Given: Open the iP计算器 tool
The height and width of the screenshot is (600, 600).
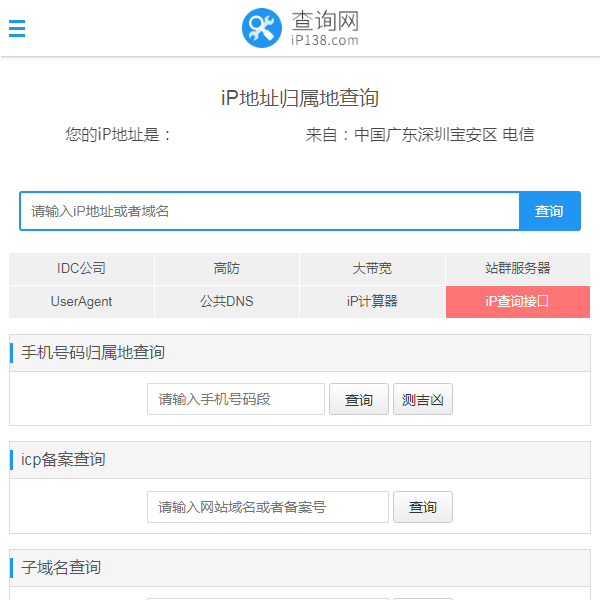Looking at the screenshot, I should 372,302.
